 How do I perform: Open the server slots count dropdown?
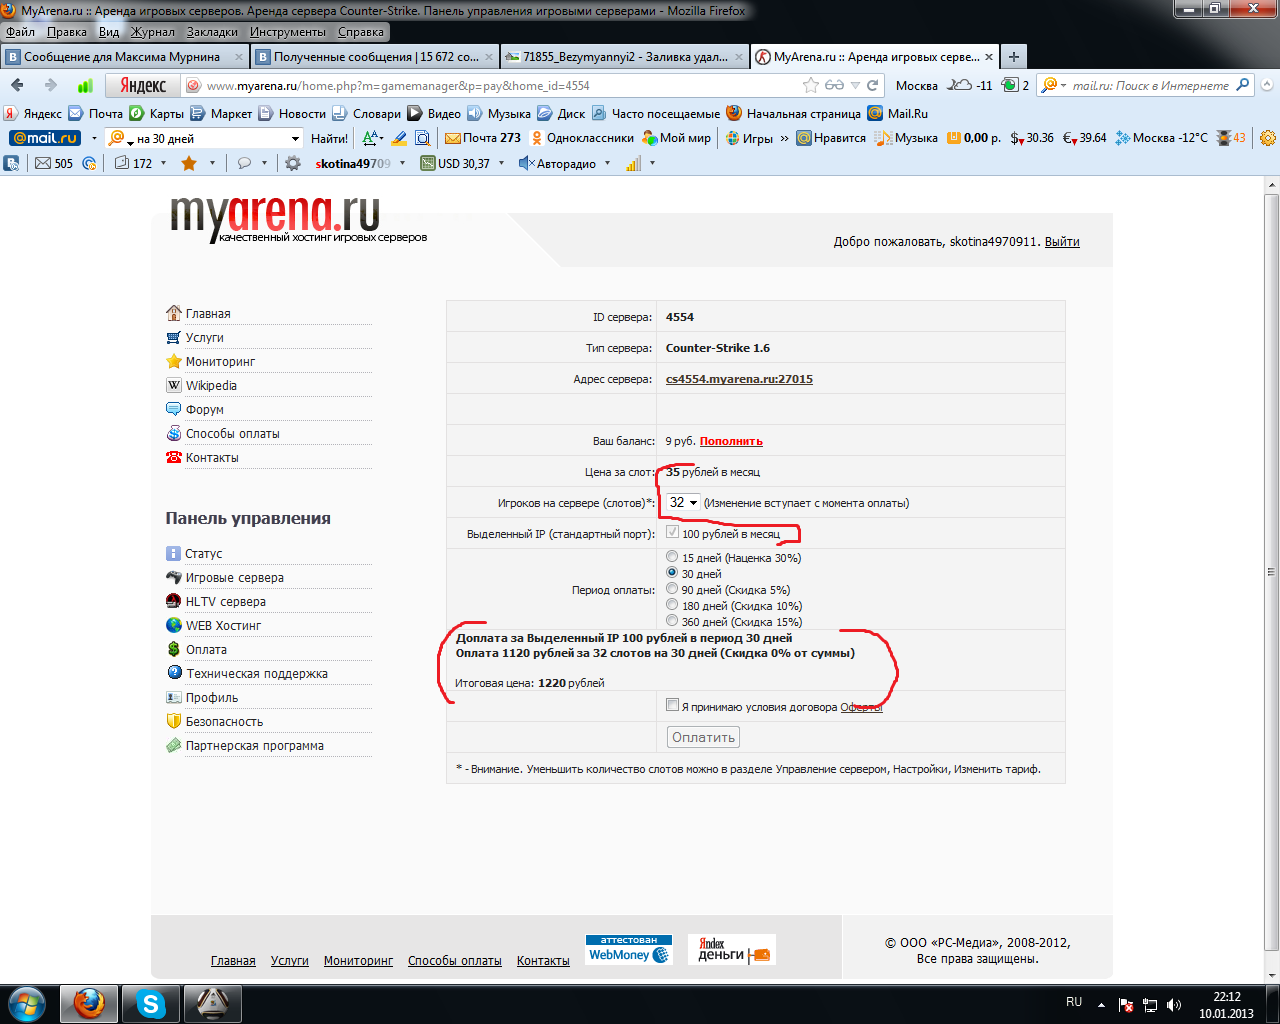click(x=683, y=503)
